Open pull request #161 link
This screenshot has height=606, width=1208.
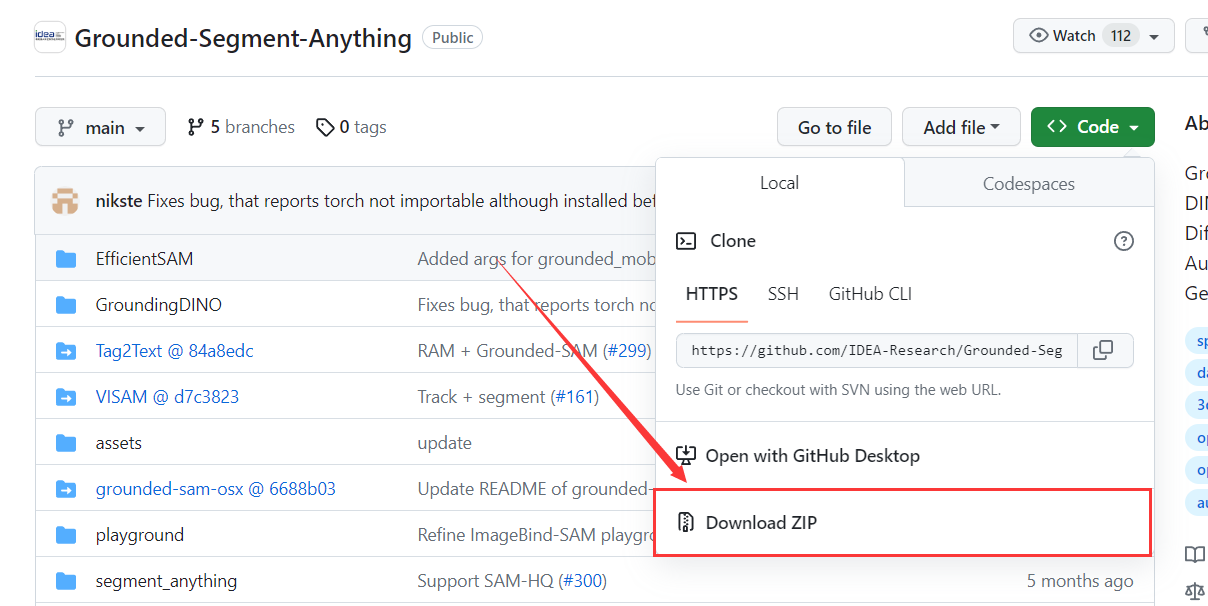coord(574,397)
